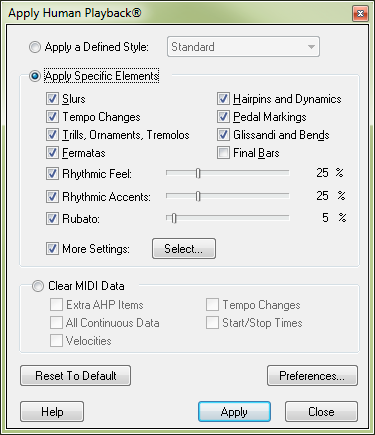Open the Preferences... dialog button

tap(312, 376)
